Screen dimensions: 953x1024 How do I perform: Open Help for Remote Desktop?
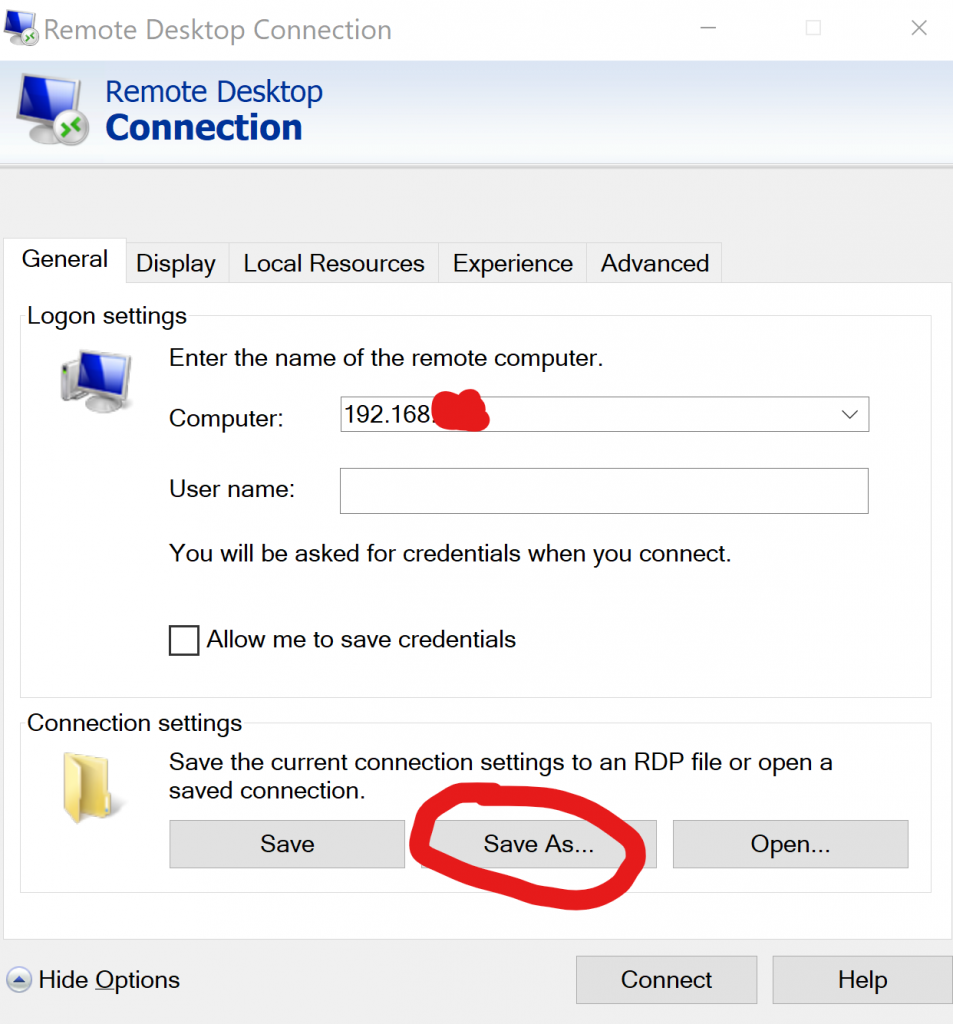coord(862,980)
